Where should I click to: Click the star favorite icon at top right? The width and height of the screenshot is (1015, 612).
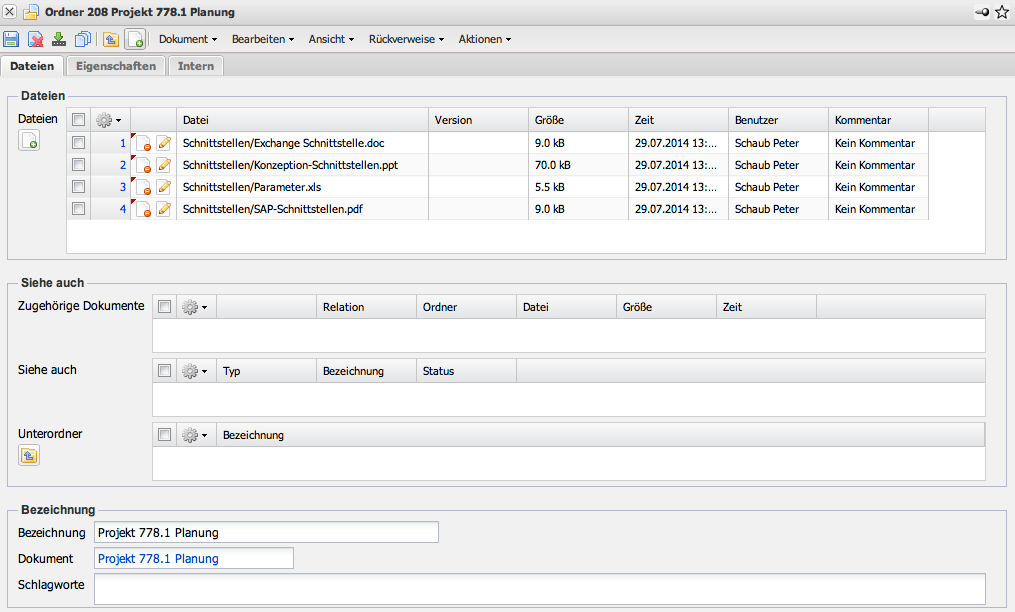1002,12
